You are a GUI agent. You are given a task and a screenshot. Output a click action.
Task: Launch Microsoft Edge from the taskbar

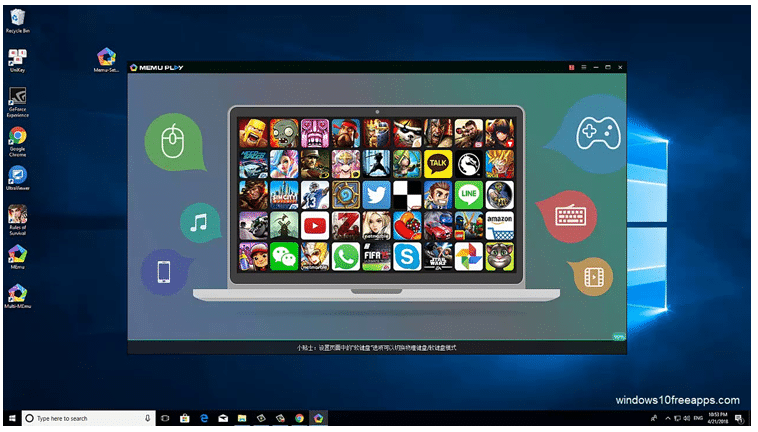click(204, 418)
